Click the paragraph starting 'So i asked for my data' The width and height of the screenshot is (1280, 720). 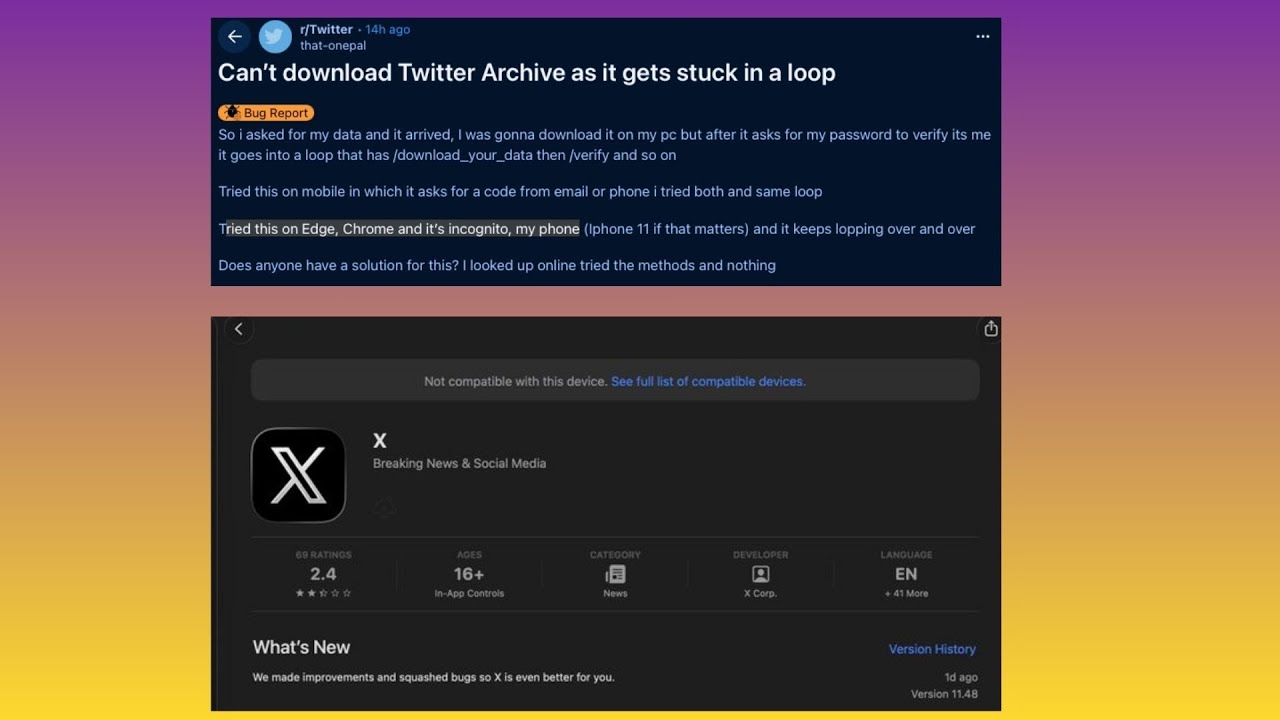[x=605, y=145]
